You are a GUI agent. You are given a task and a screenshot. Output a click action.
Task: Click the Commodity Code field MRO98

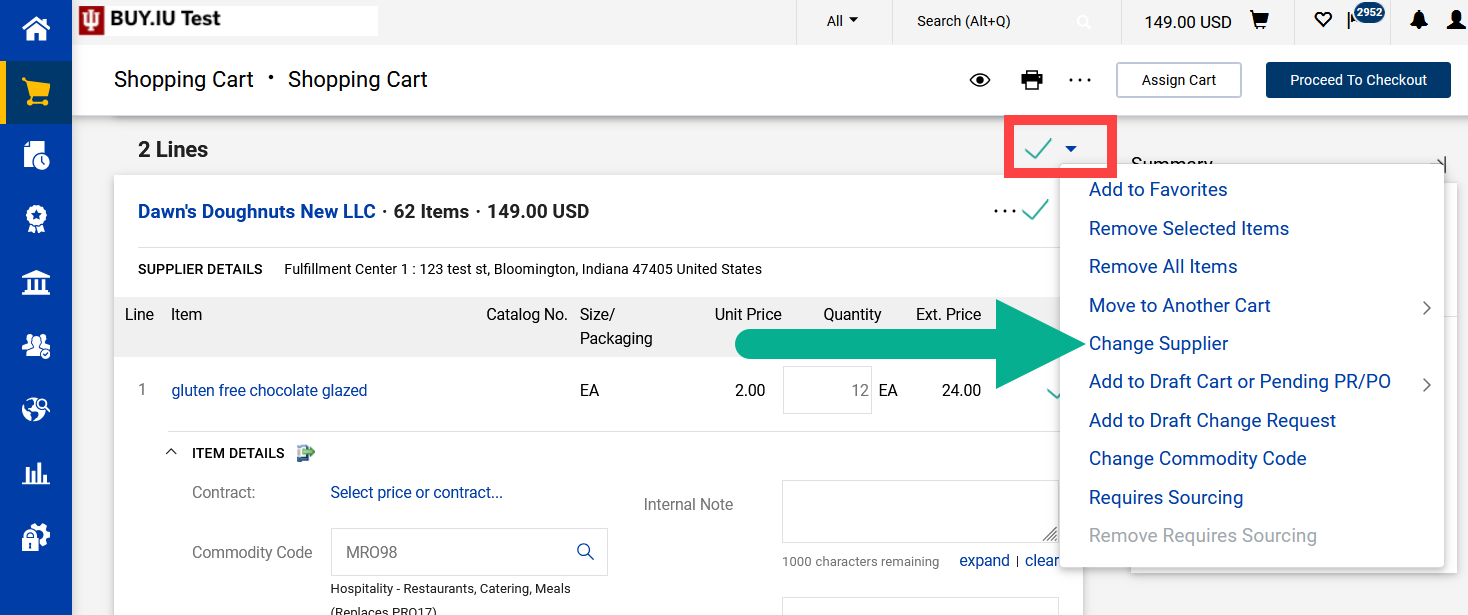point(469,552)
